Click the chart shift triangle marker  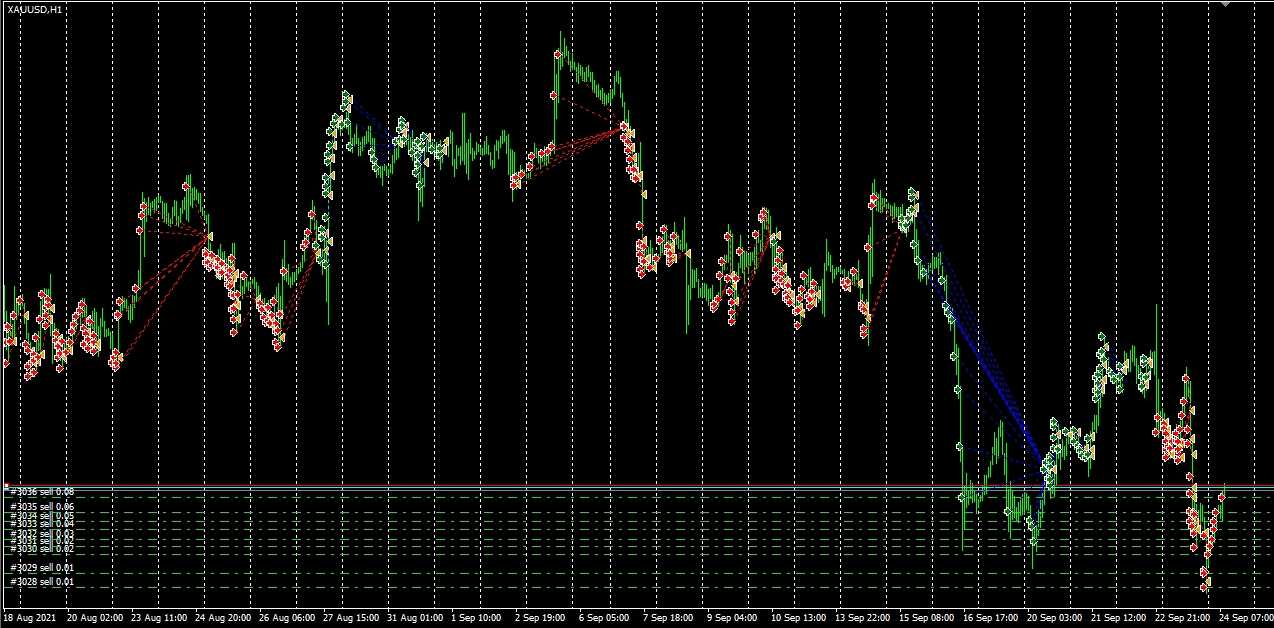(x=1226, y=5)
